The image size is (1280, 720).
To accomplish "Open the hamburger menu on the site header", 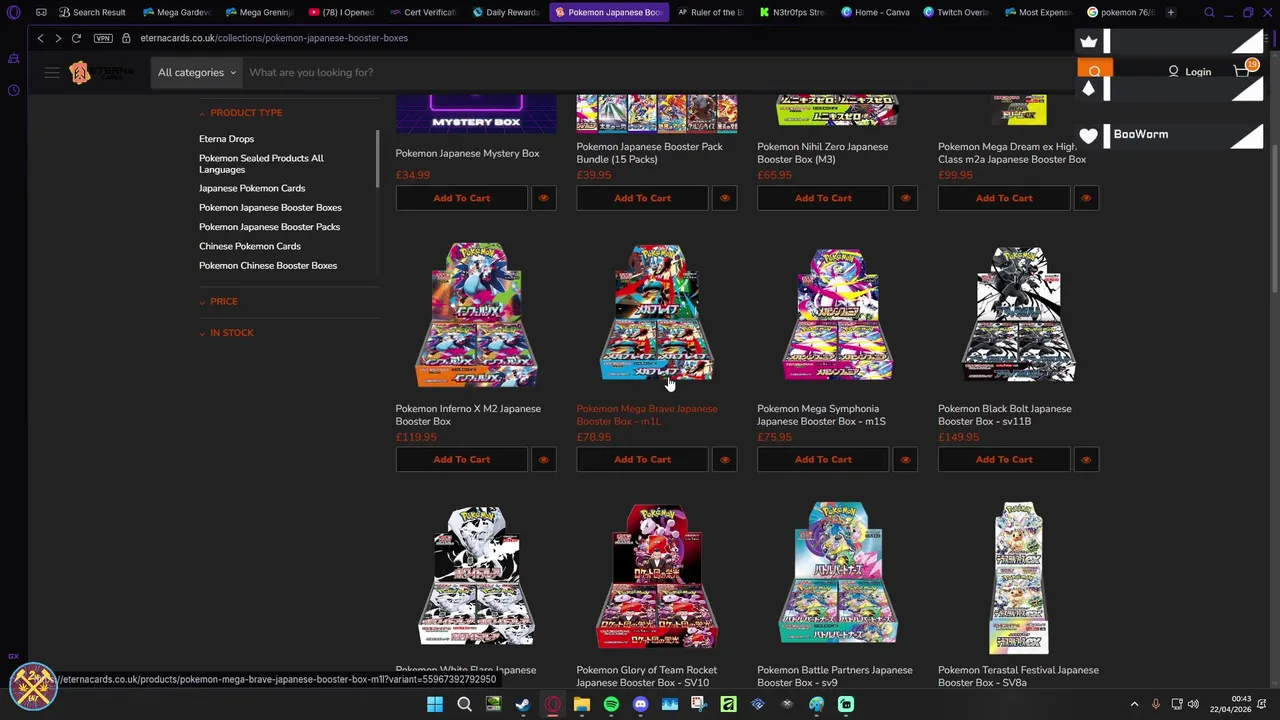I will 52,72.
